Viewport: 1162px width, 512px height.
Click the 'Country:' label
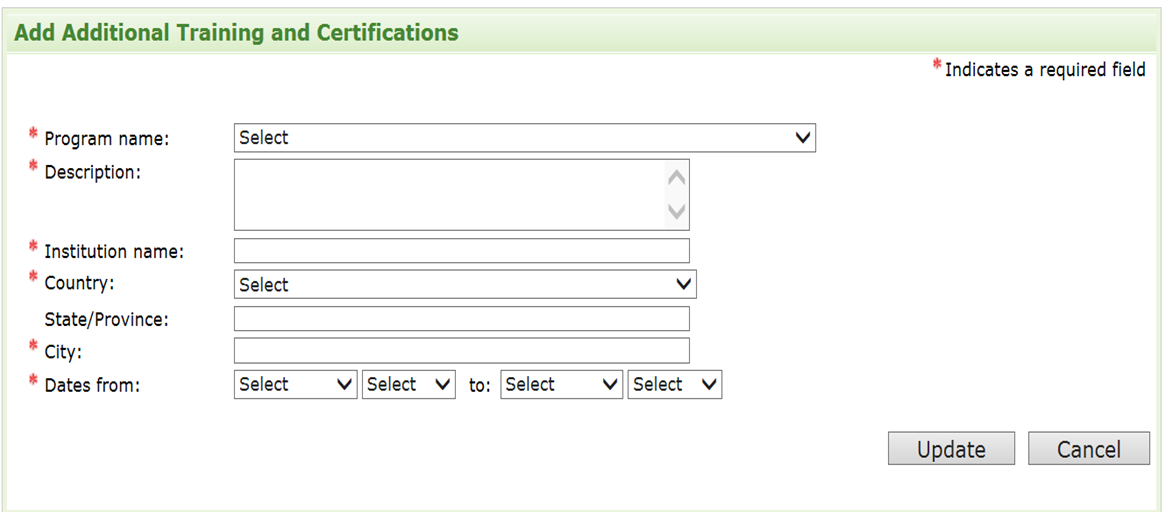click(x=79, y=283)
